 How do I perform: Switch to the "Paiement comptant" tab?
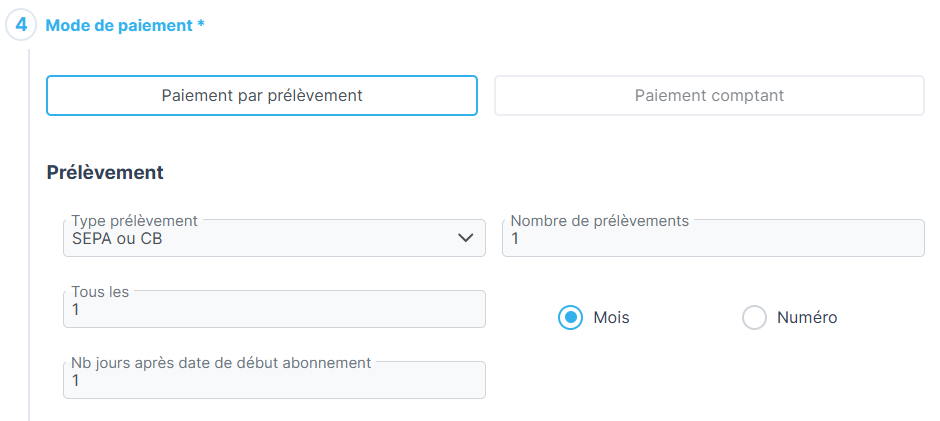(709, 96)
